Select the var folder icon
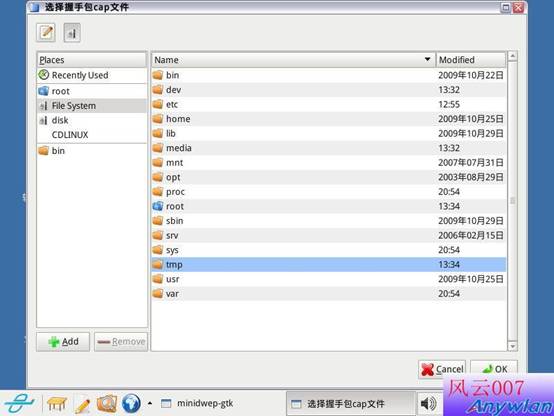Screen dimensions: 554x416 (x=158, y=293)
